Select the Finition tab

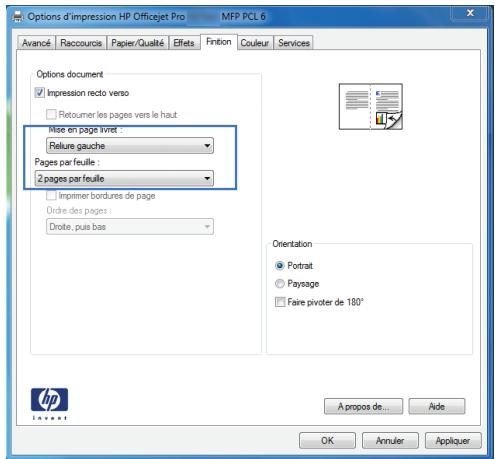pyautogui.click(x=219, y=42)
